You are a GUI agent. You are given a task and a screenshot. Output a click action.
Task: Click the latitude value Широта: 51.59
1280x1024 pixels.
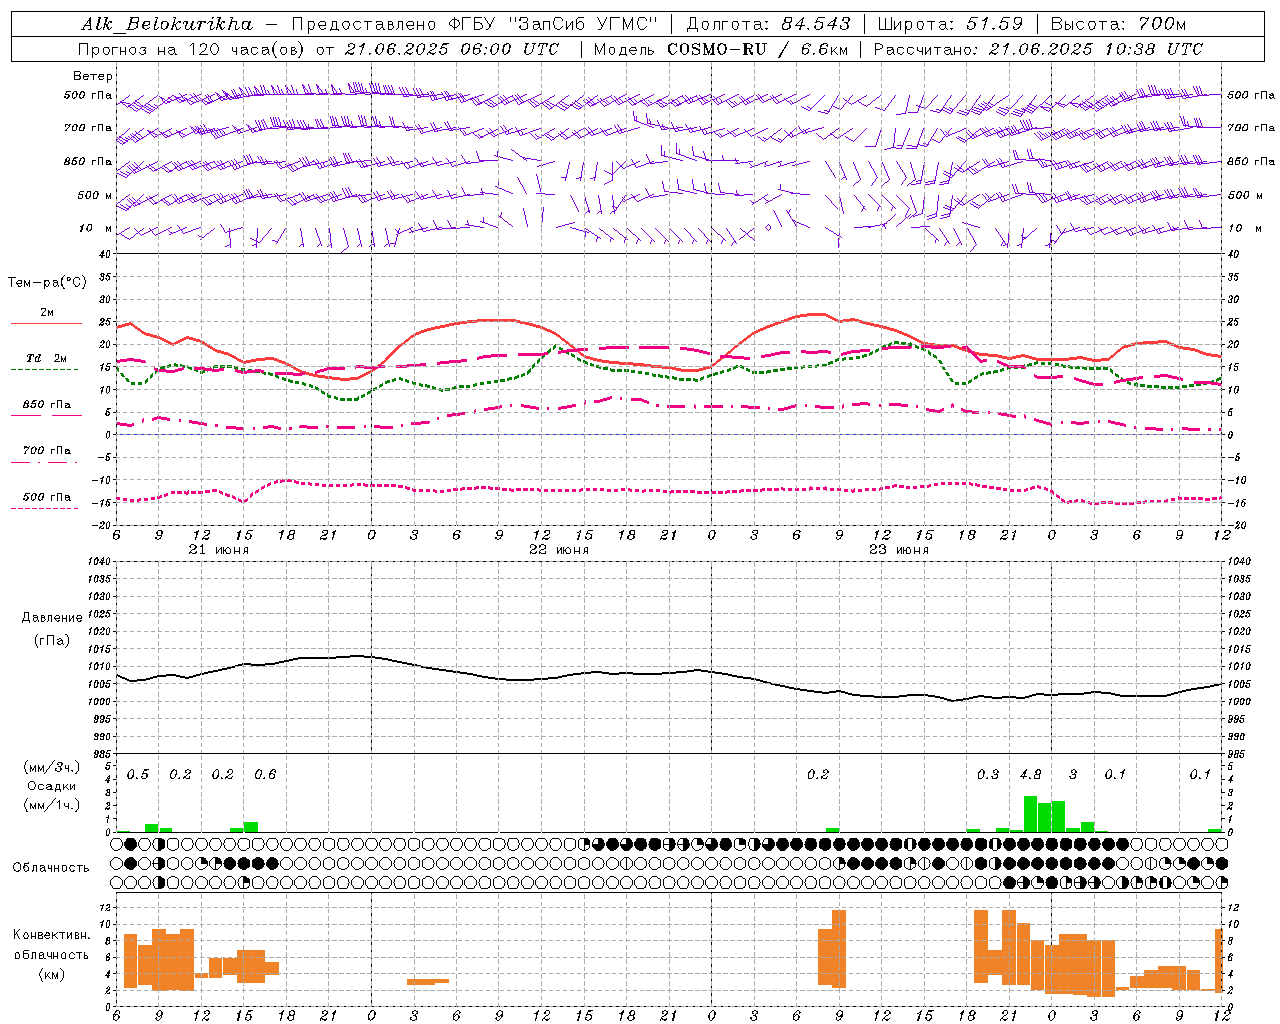pyautogui.click(x=950, y=24)
